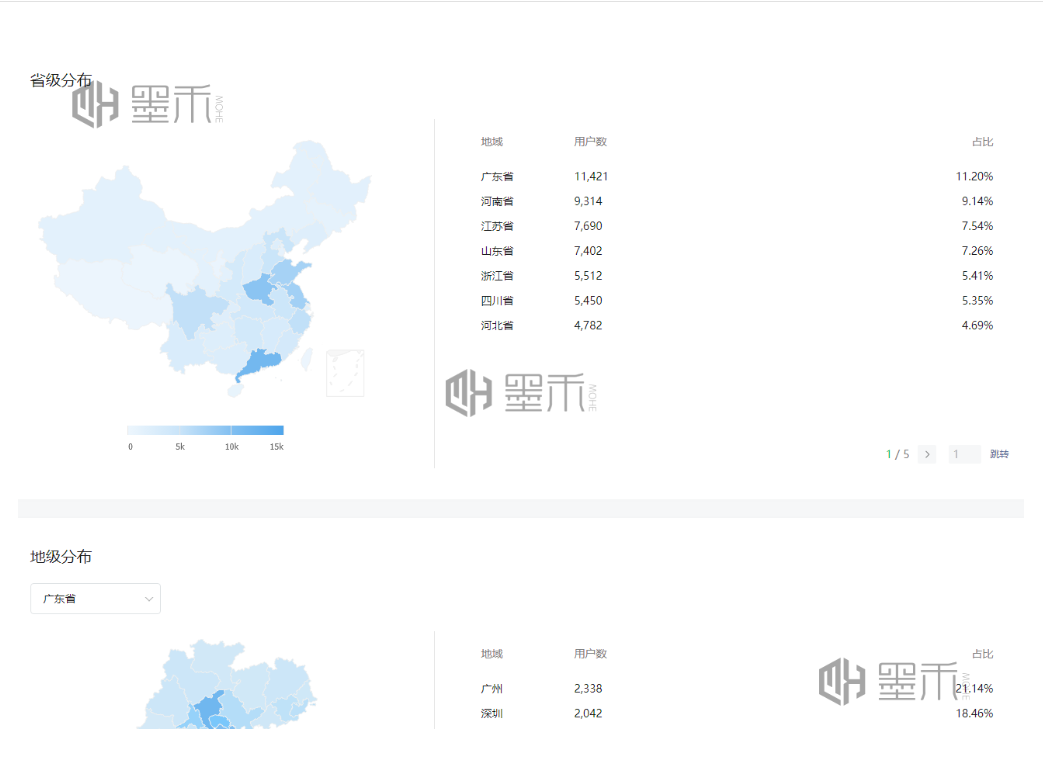Click the 5k label on map legend
Image resolution: width=1043 pixels, height=783 pixels.
[180, 447]
